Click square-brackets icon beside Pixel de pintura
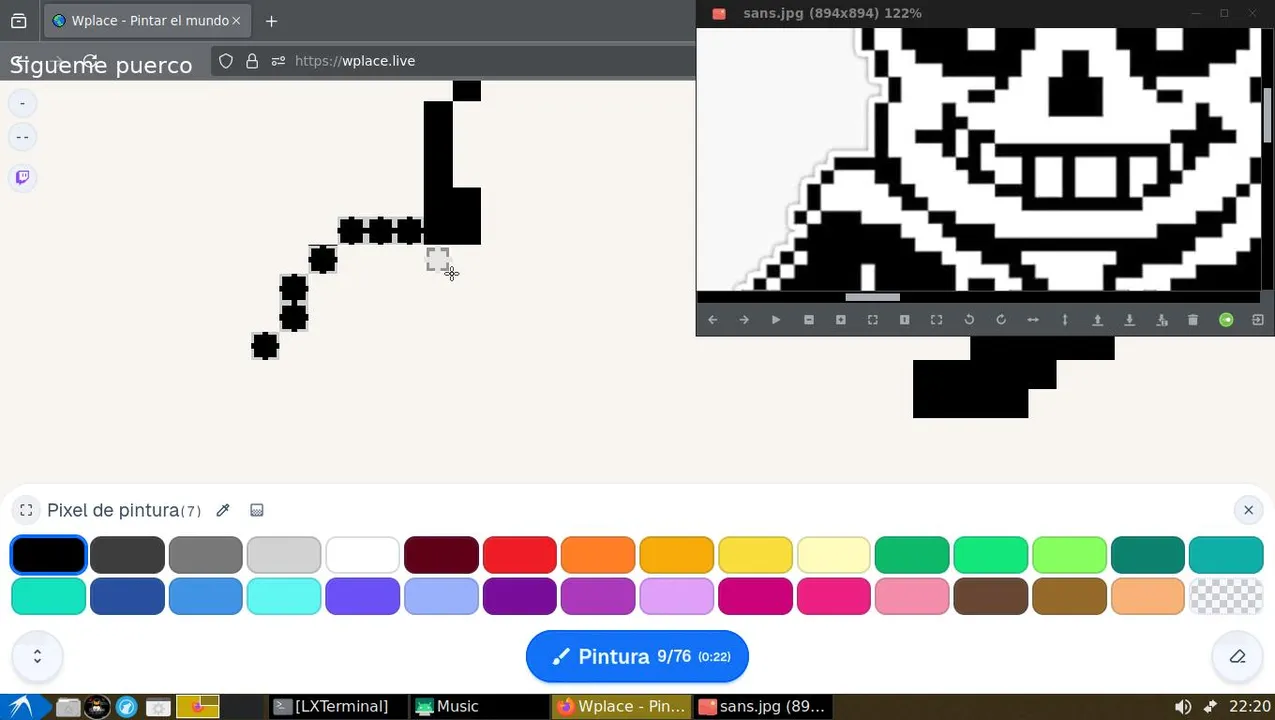The image size is (1275, 720). pos(27,510)
